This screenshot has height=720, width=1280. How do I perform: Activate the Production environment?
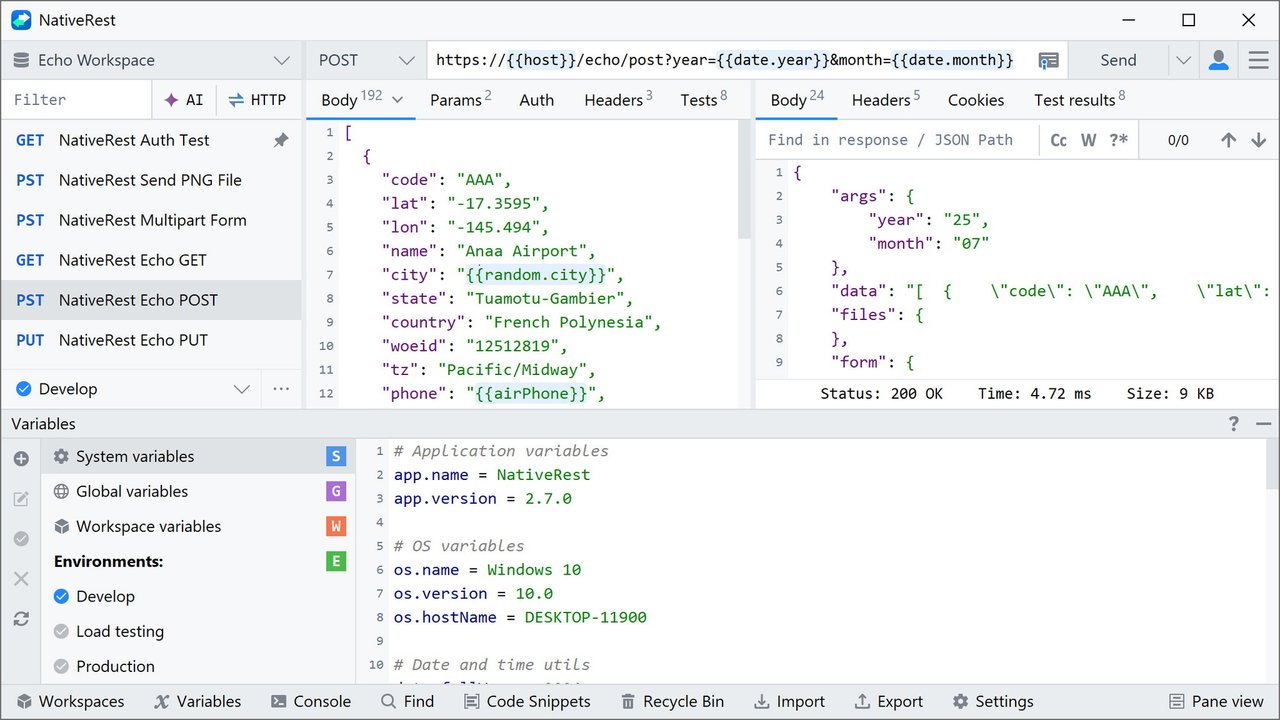(115, 666)
